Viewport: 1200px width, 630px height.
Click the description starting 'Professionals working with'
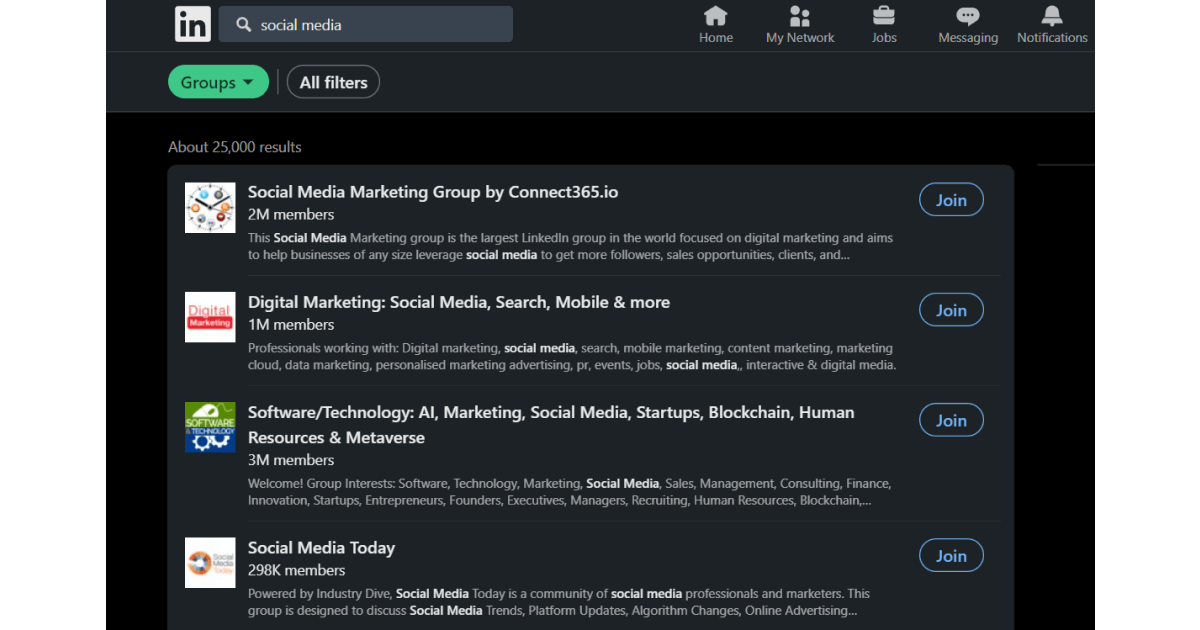[572, 356]
